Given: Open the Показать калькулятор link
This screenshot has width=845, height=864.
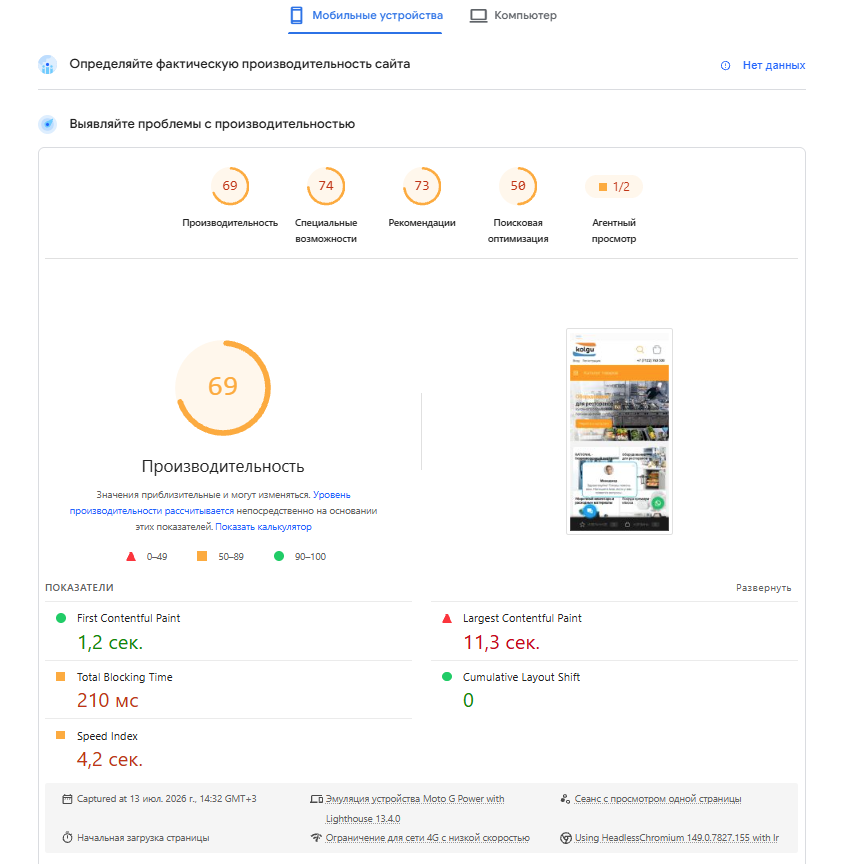Looking at the screenshot, I should pos(263,527).
